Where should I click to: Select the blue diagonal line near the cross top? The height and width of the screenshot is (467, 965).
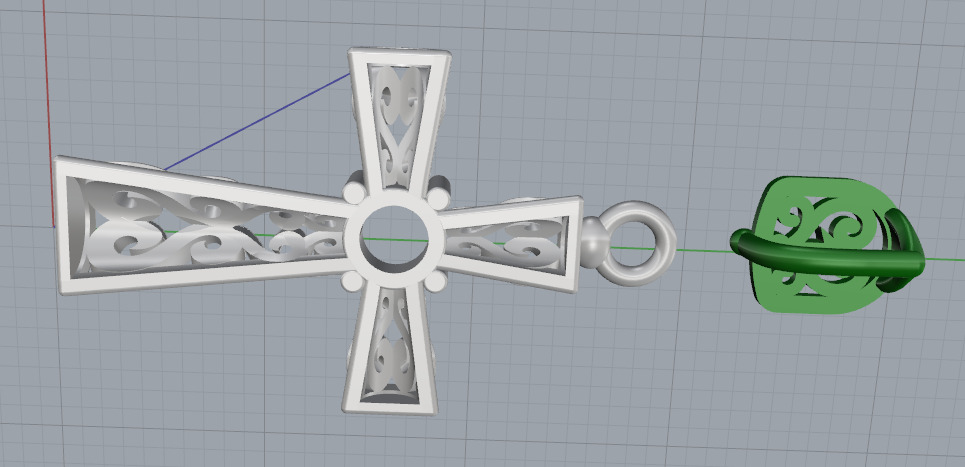click(x=257, y=121)
